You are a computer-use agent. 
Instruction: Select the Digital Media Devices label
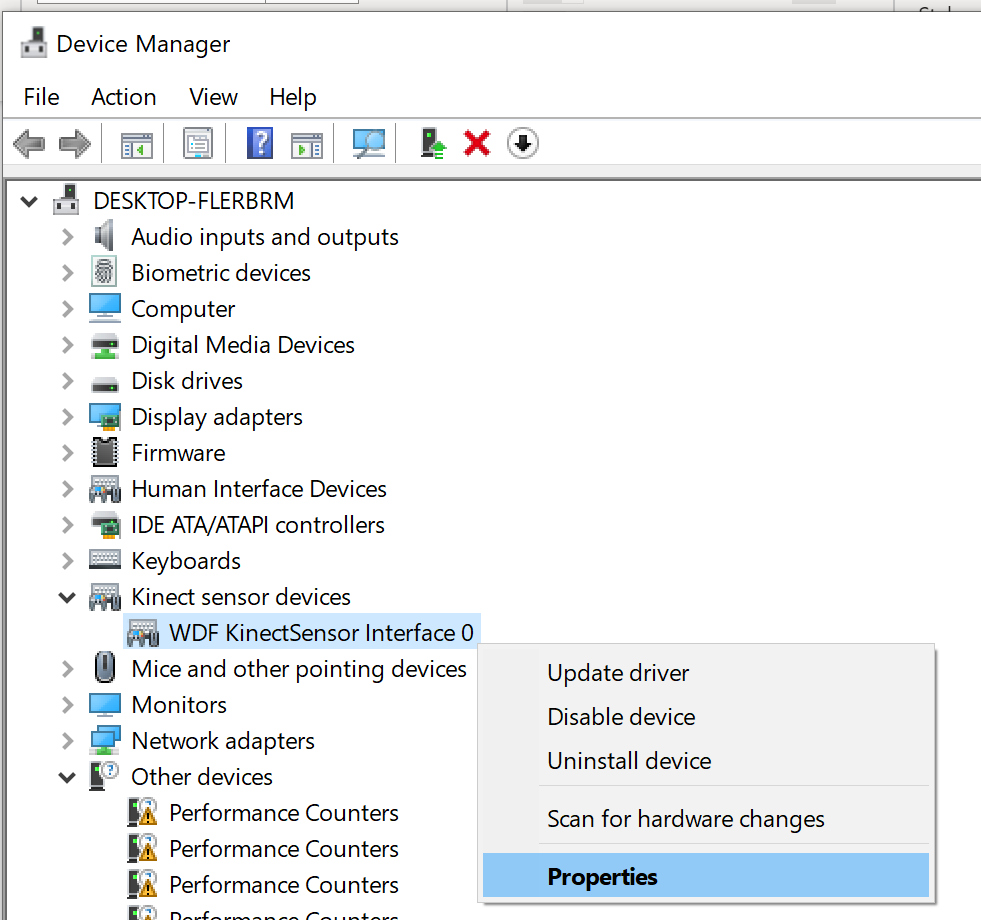(243, 345)
